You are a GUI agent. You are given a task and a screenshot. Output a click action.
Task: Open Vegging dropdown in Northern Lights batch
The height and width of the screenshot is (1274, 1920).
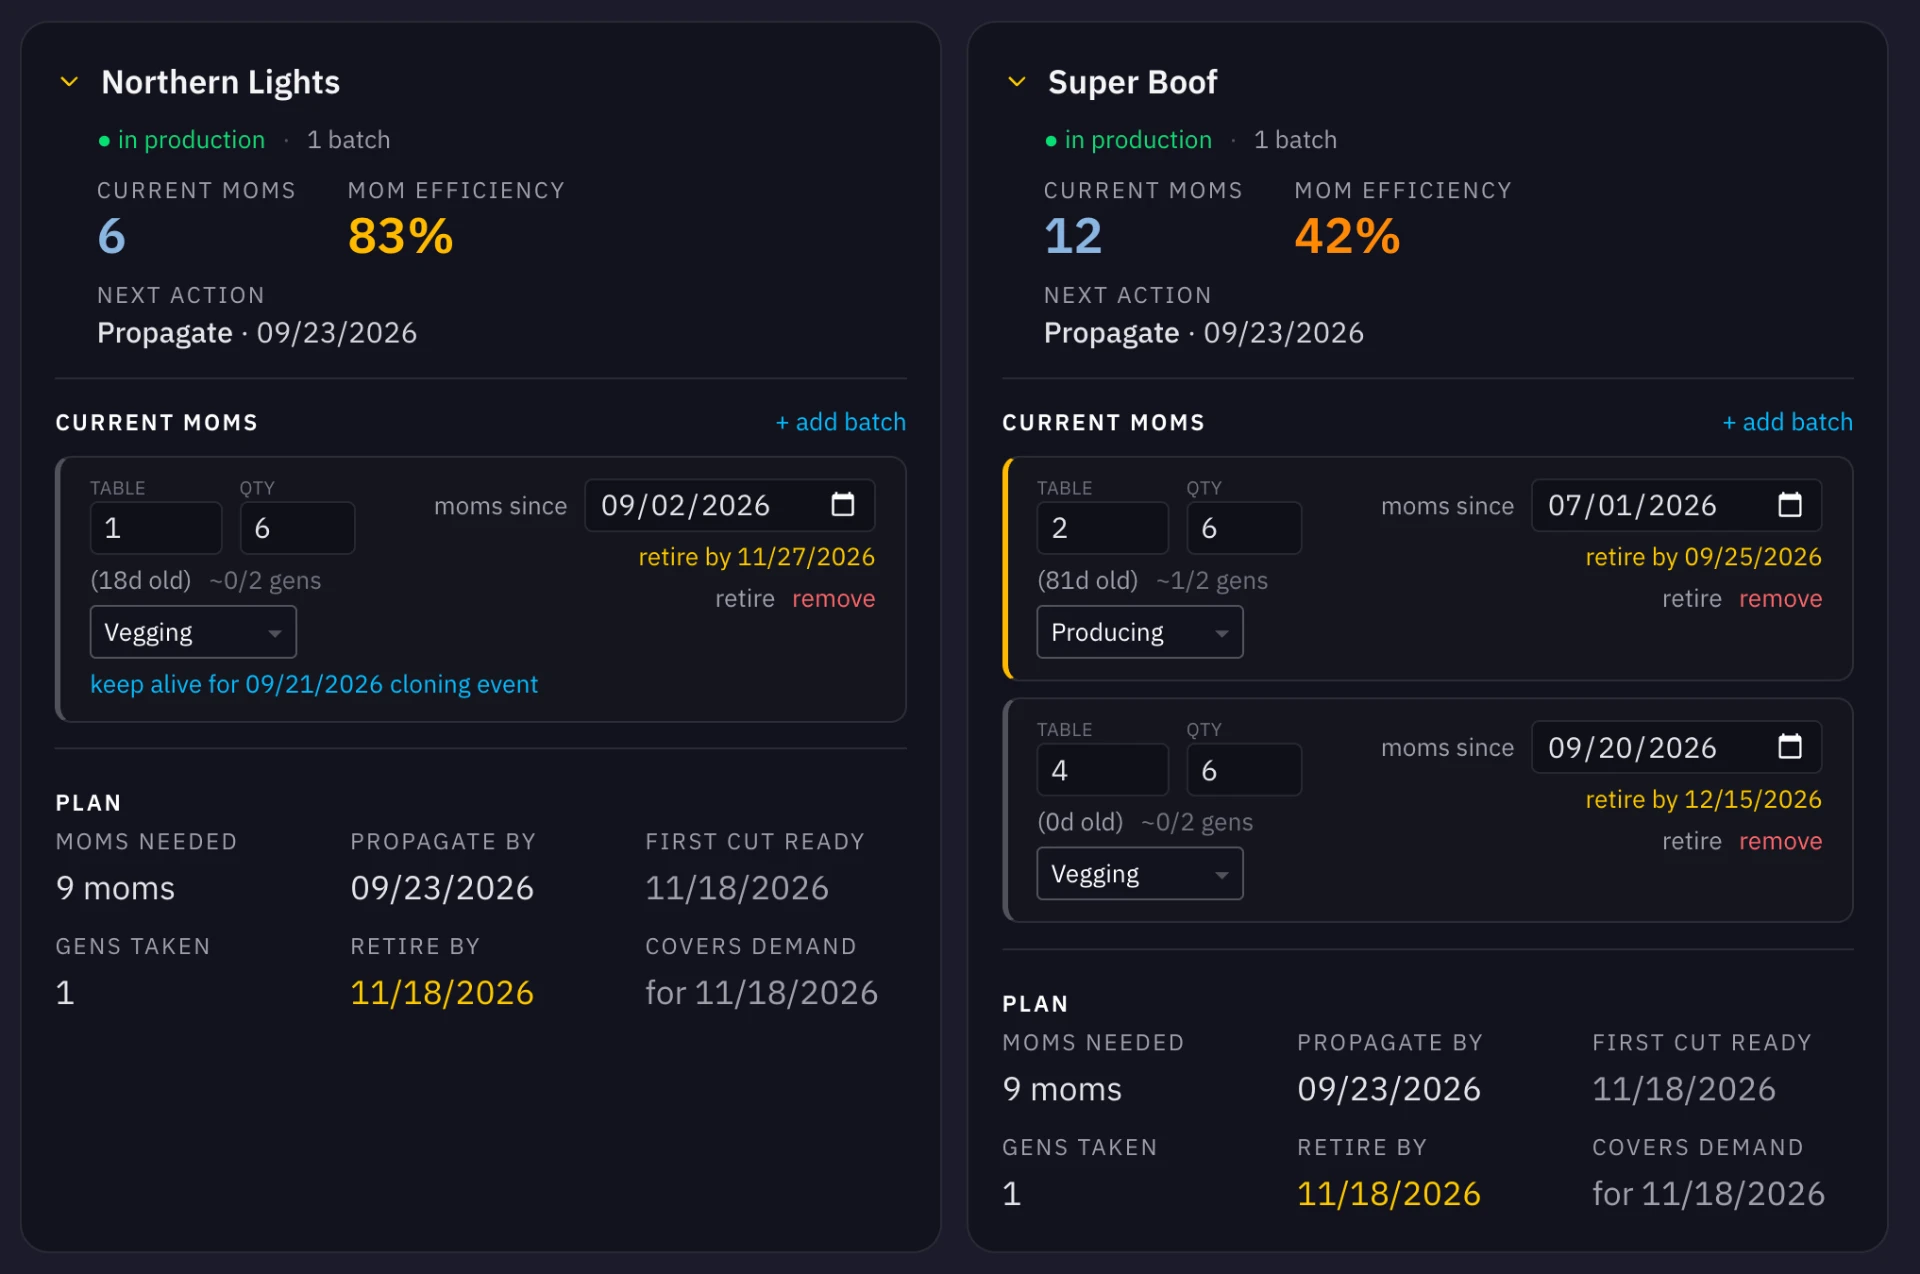click(193, 632)
